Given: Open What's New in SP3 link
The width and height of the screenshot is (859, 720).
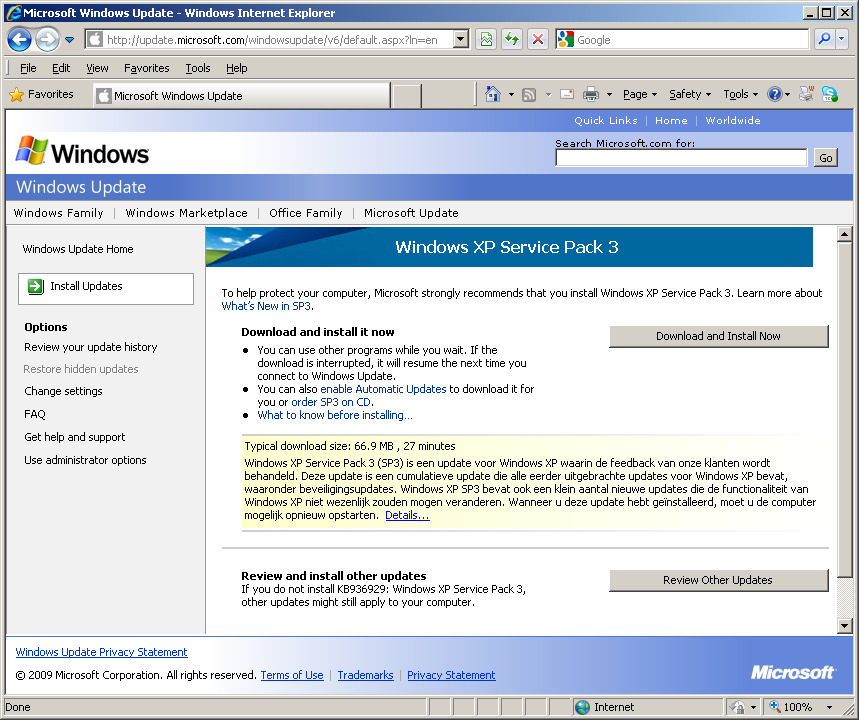Looking at the screenshot, I should pos(266,306).
